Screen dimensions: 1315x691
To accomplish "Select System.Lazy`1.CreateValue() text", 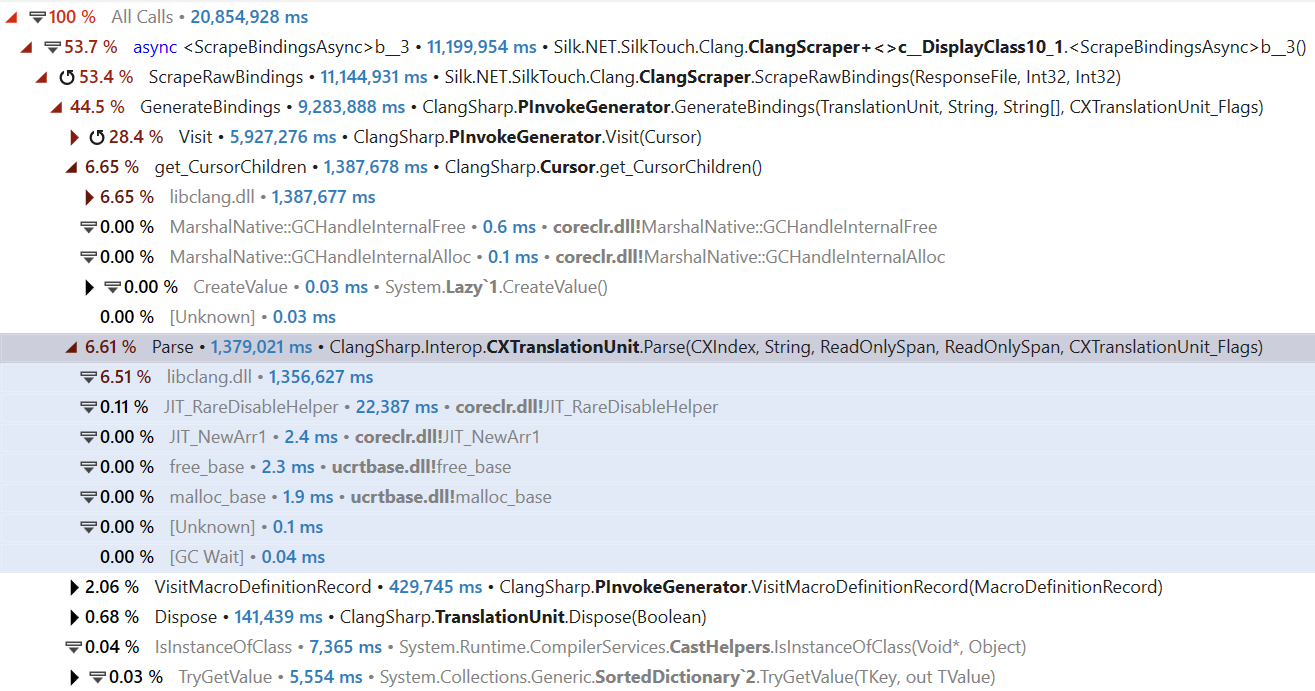I will 494,287.
